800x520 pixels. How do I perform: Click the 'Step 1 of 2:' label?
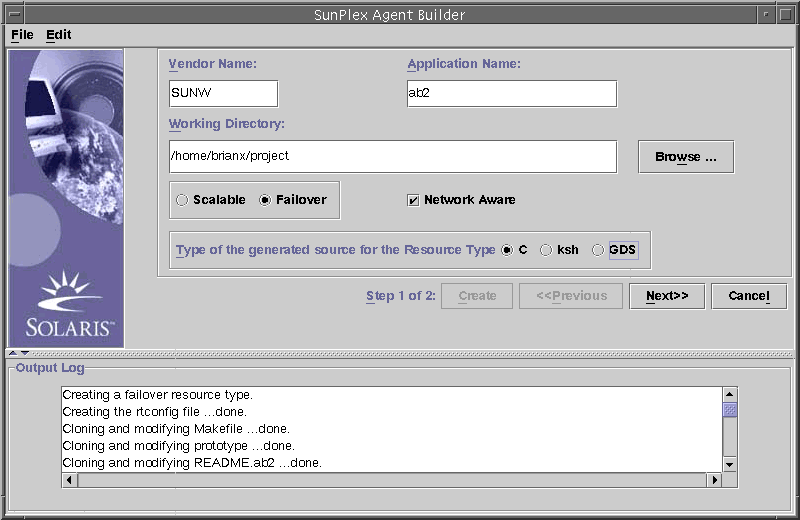401,296
